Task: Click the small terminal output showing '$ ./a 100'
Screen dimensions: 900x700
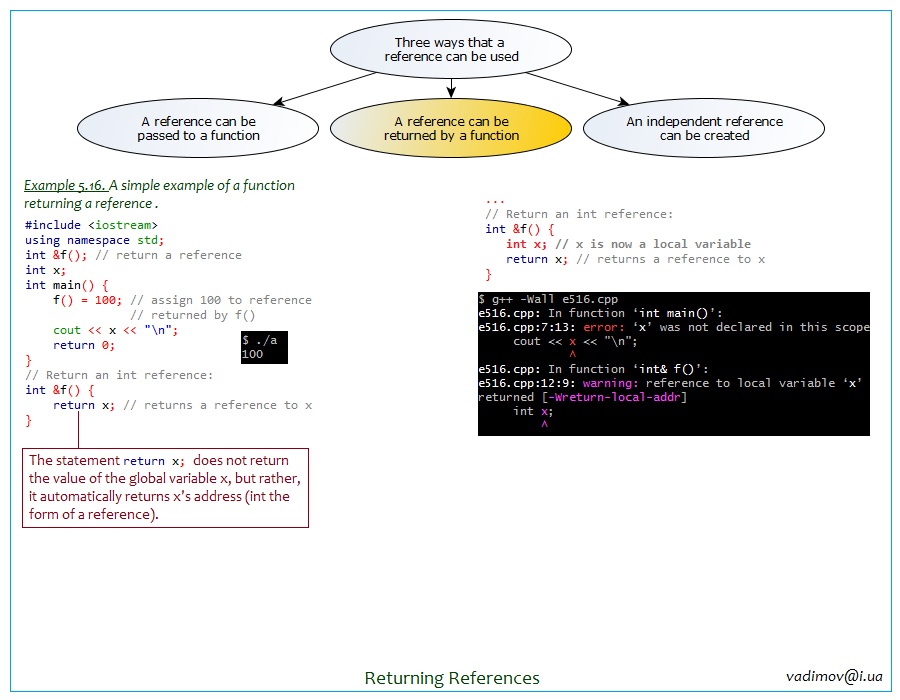Action: pyautogui.click(x=264, y=347)
